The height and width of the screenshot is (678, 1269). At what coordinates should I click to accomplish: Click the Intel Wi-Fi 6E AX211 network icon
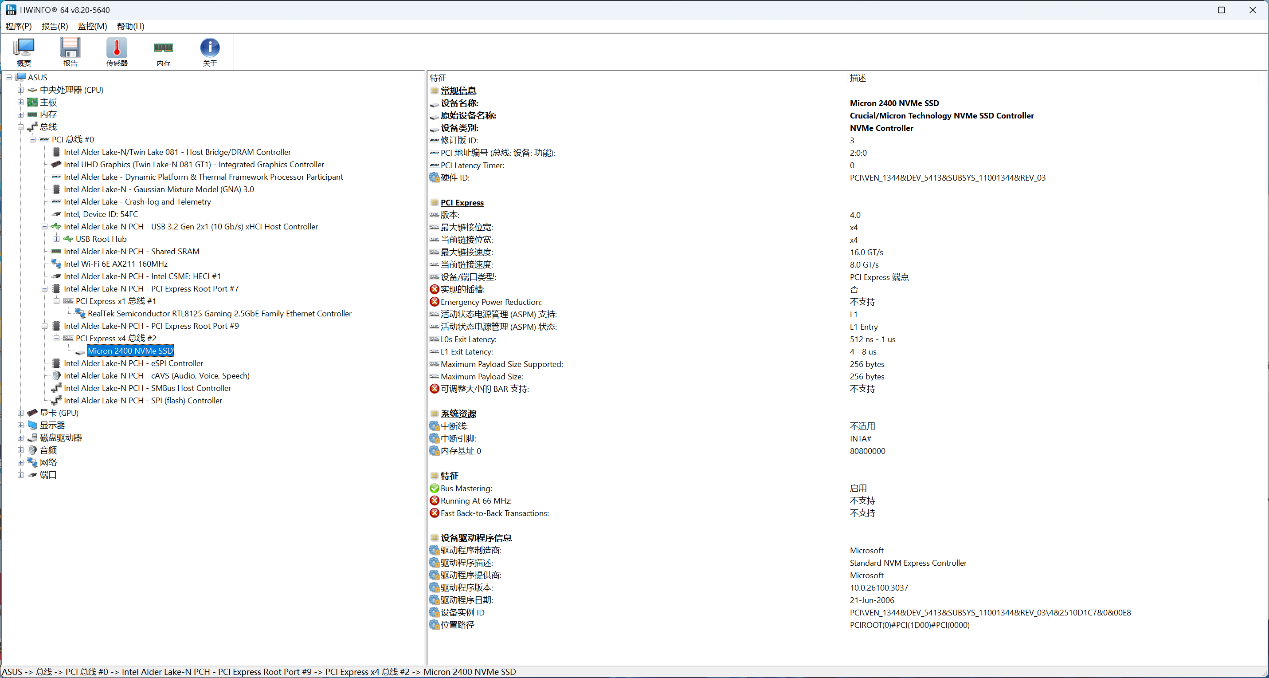(56, 264)
